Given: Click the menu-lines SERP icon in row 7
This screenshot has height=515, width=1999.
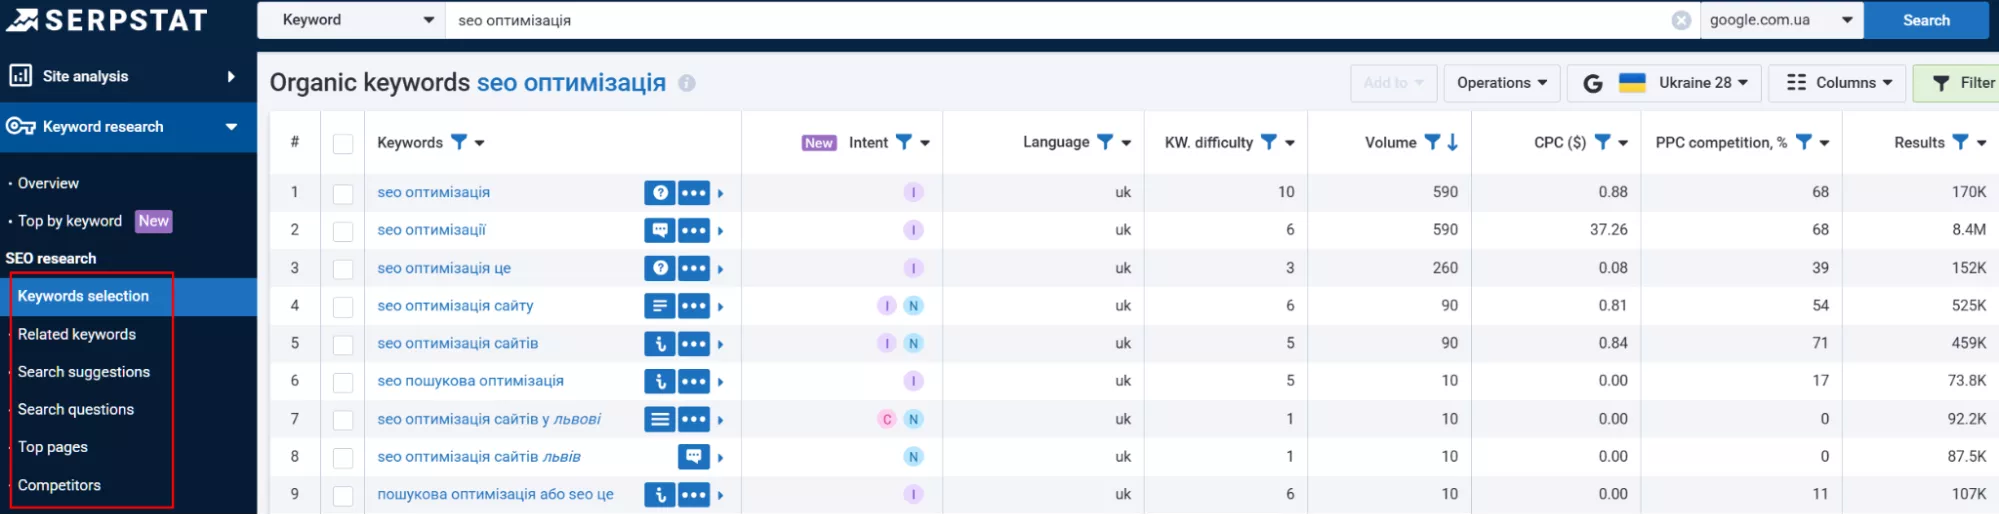Looking at the screenshot, I should 660,419.
